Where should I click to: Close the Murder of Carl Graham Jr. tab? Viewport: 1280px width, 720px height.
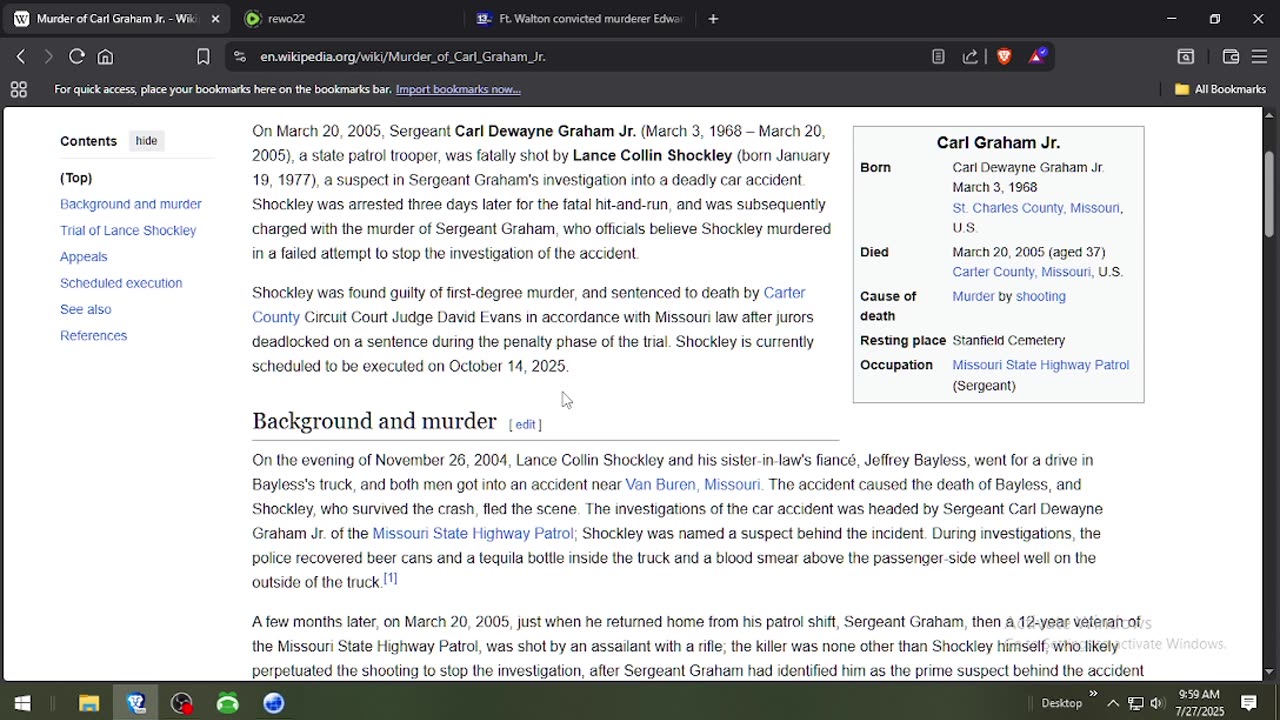click(215, 19)
